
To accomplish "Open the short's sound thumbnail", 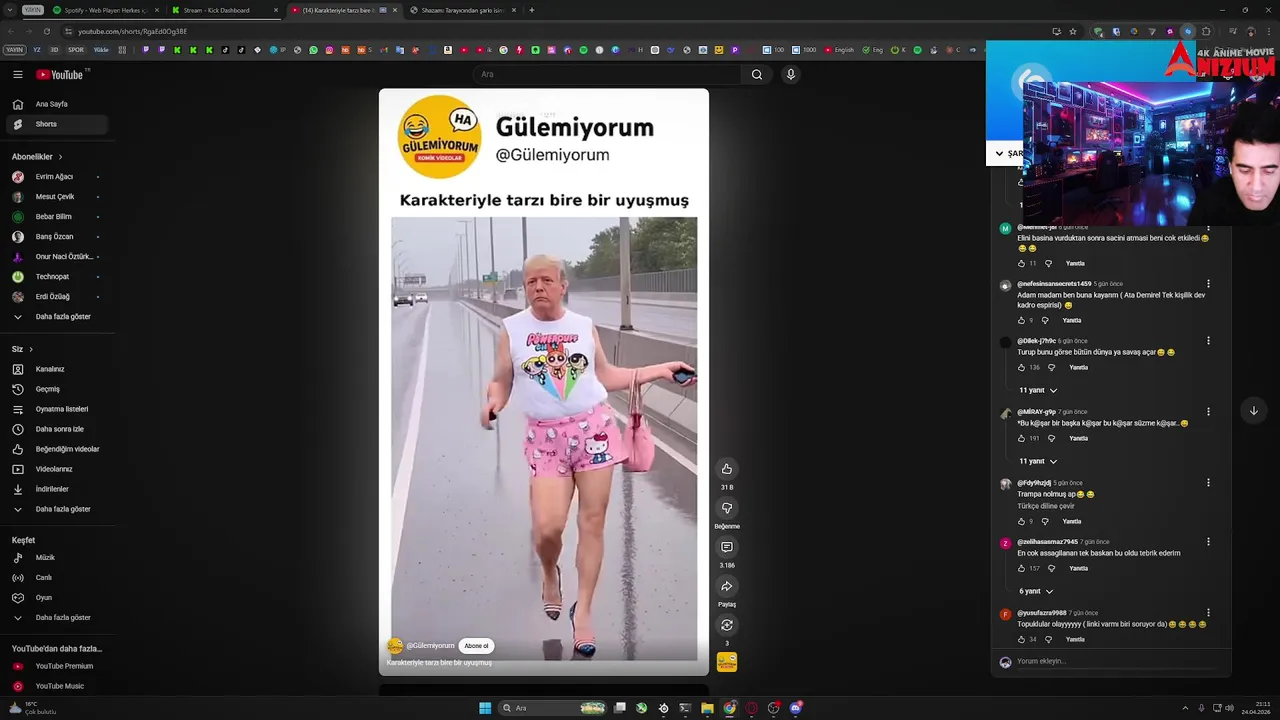I will (x=727, y=662).
